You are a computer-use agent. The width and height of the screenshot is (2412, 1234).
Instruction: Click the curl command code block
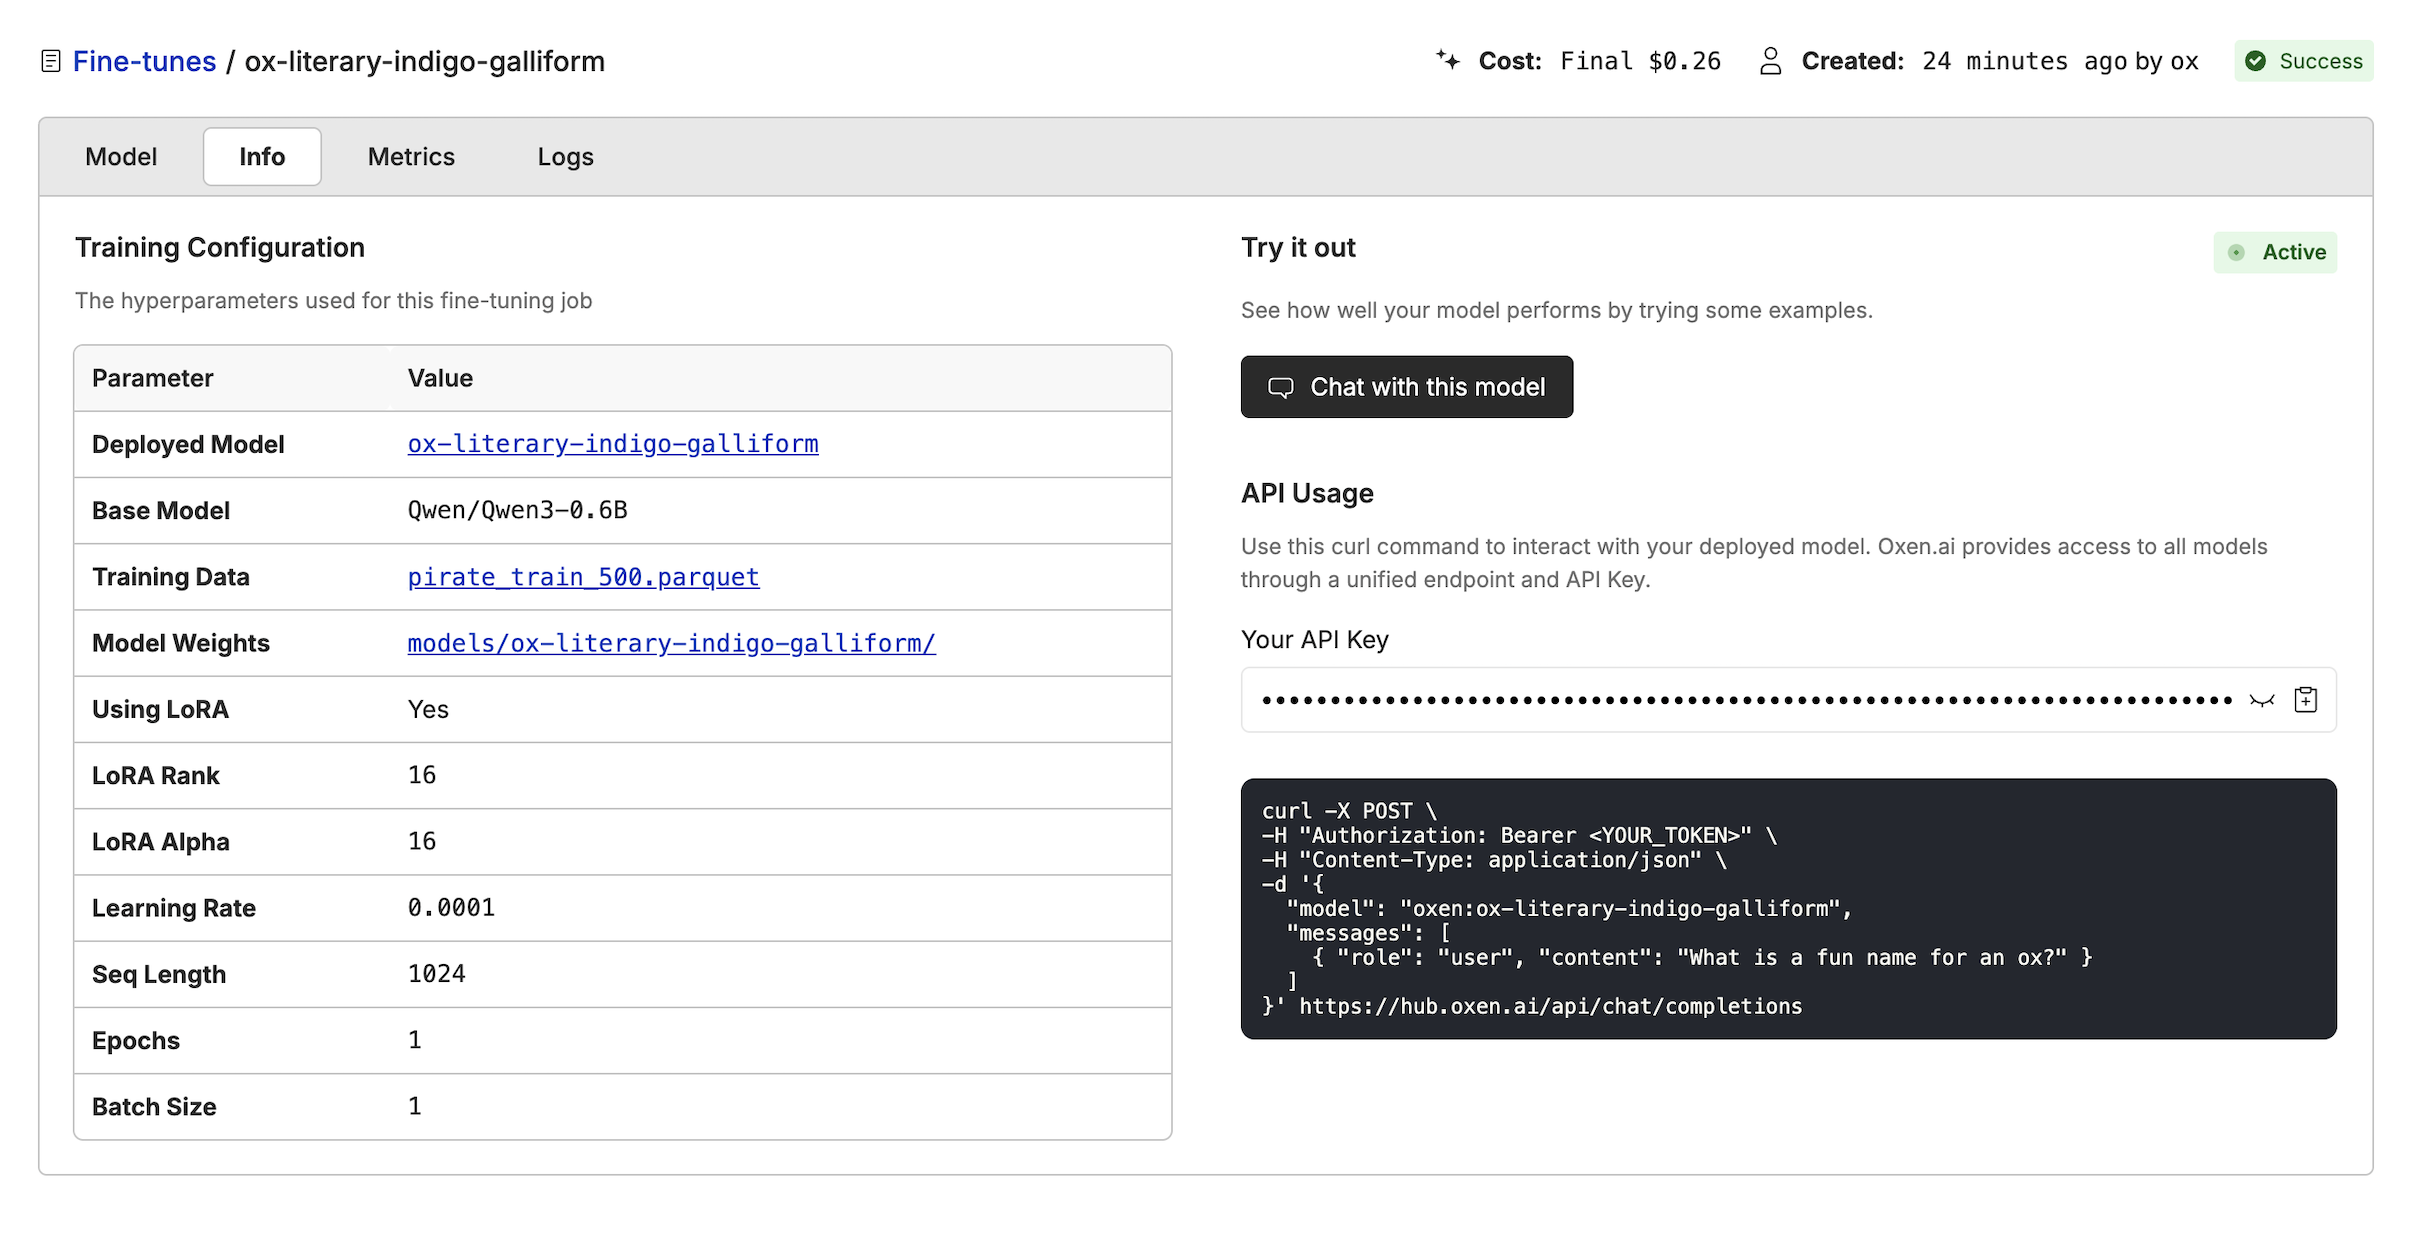[x=1788, y=908]
